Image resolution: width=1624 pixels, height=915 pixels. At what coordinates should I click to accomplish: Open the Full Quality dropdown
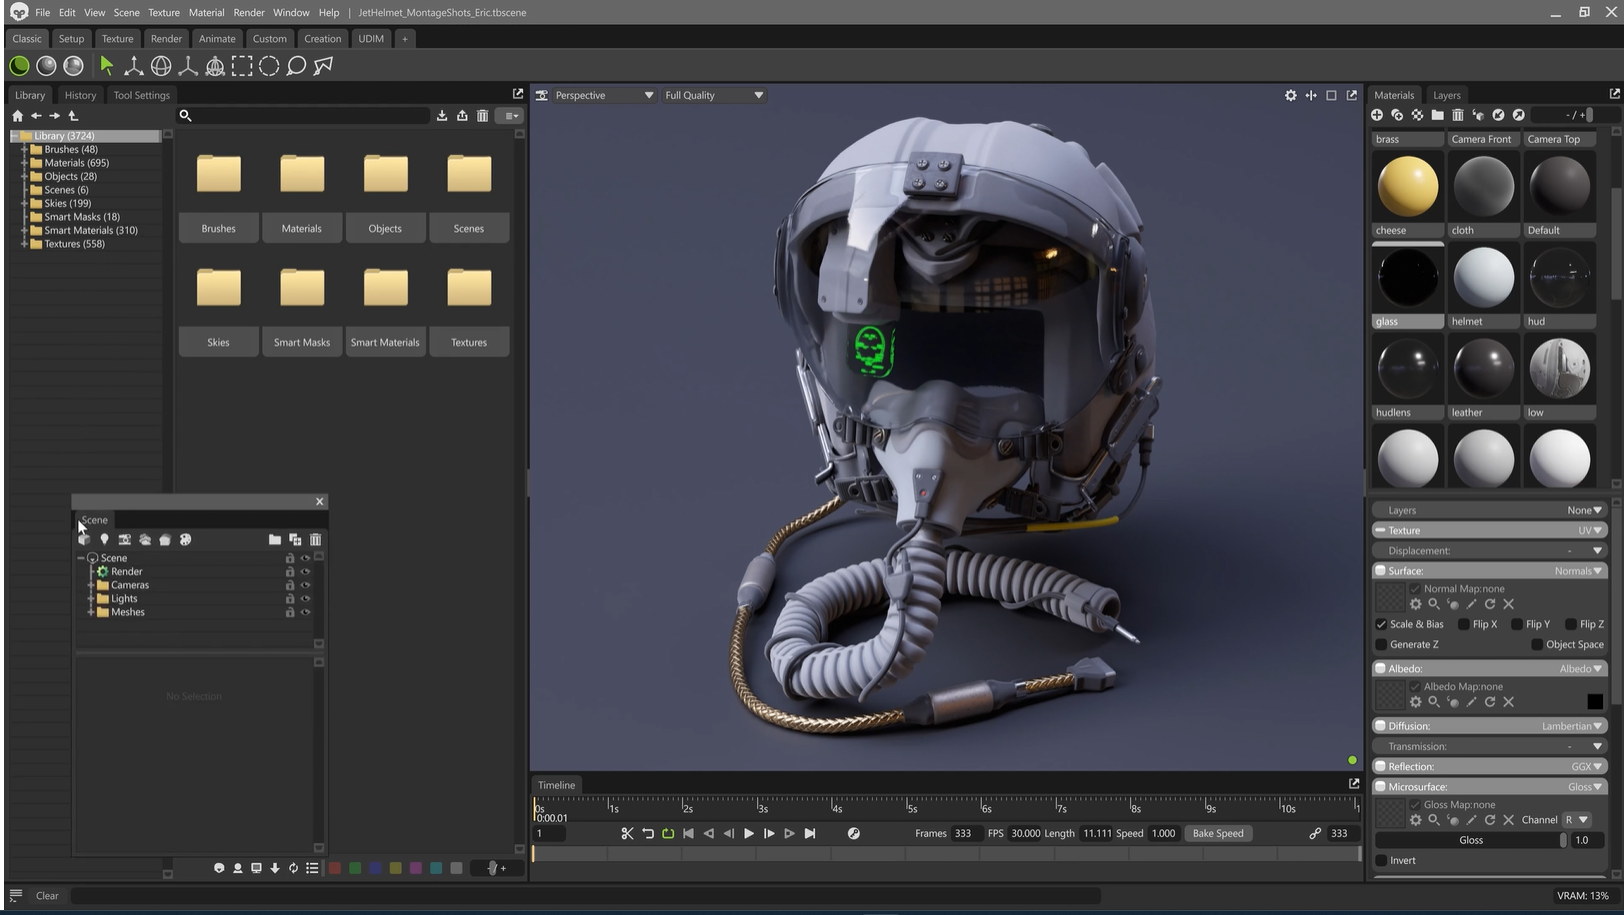(x=714, y=95)
